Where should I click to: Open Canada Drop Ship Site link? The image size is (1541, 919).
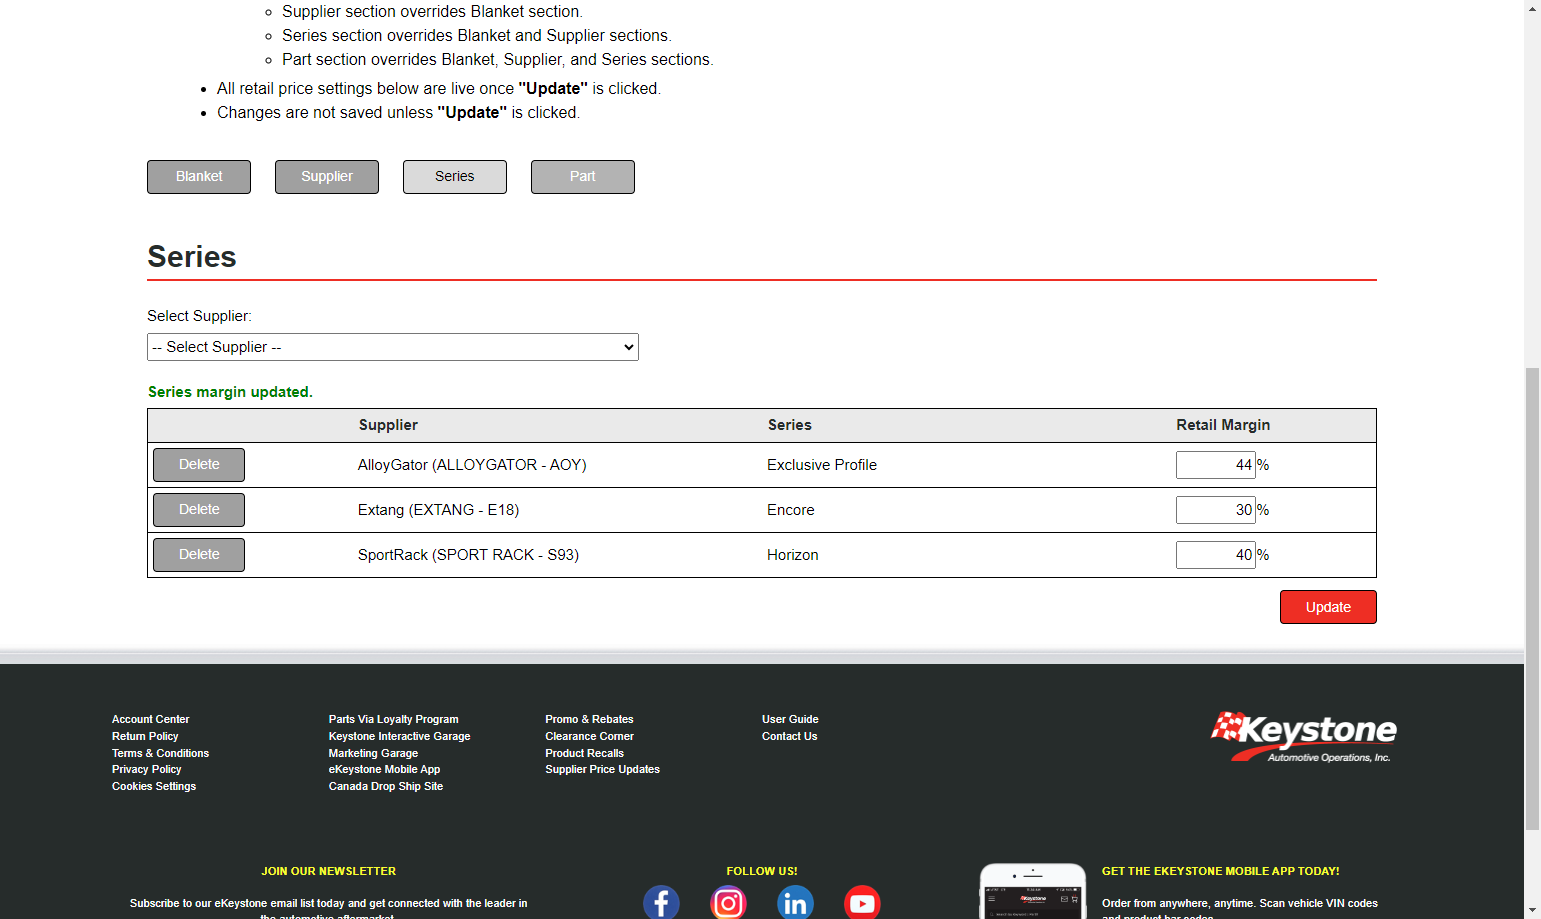pyautogui.click(x=385, y=786)
